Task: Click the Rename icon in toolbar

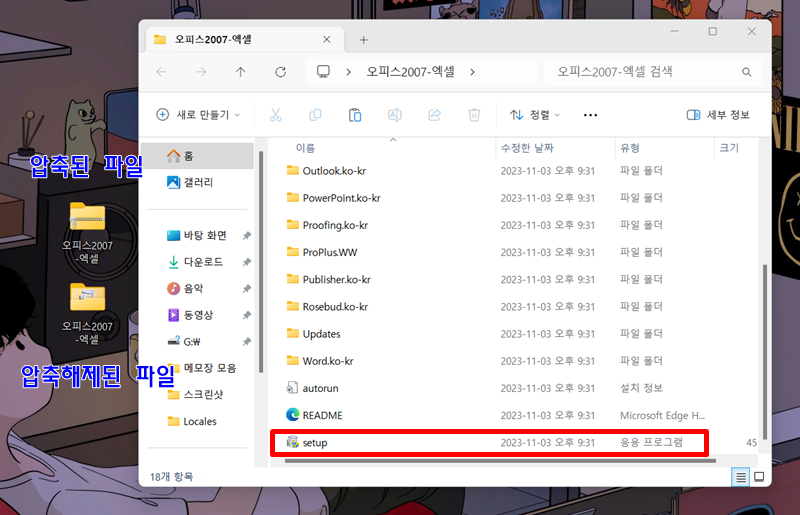Action: point(394,115)
